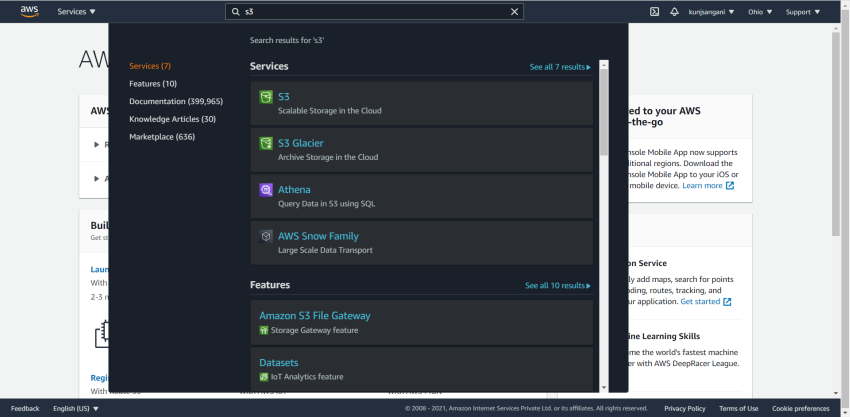The width and height of the screenshot is (850, 417).
Task: Click the Get started link
Action: coord(700,301)
